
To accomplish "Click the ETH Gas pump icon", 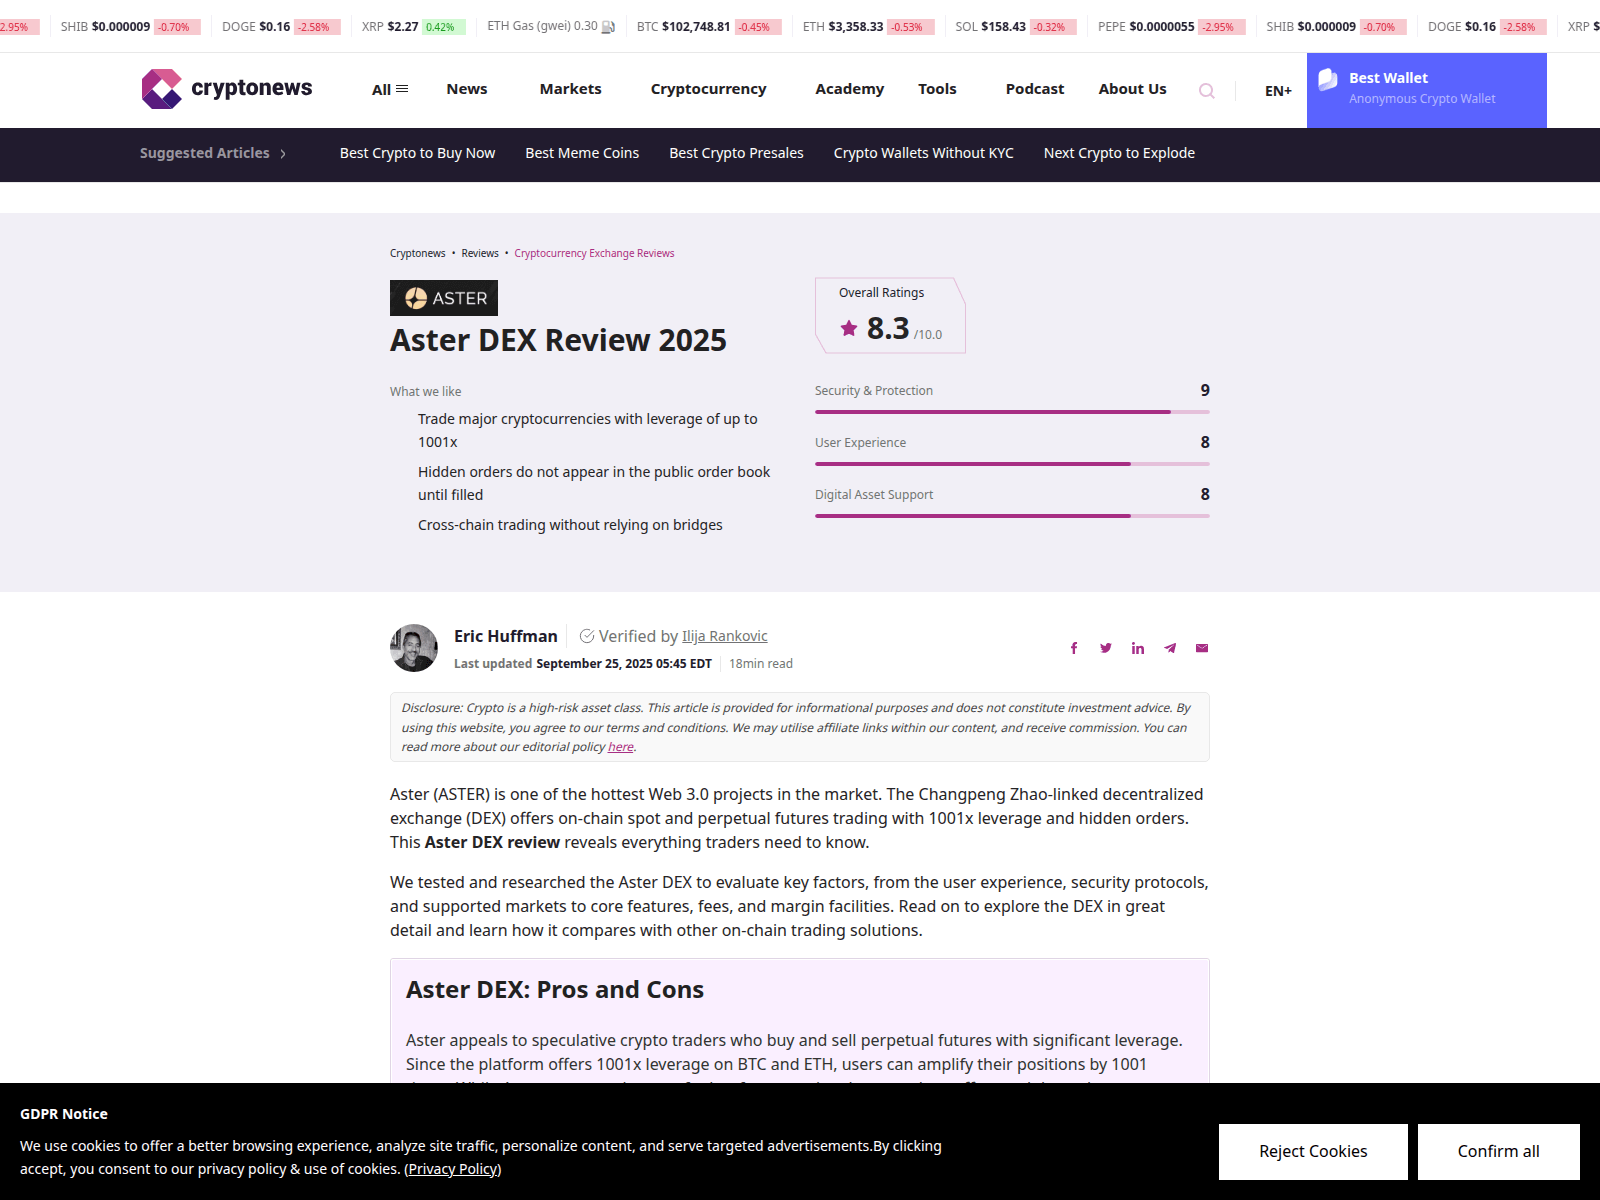I will click(x=608, y=27).
